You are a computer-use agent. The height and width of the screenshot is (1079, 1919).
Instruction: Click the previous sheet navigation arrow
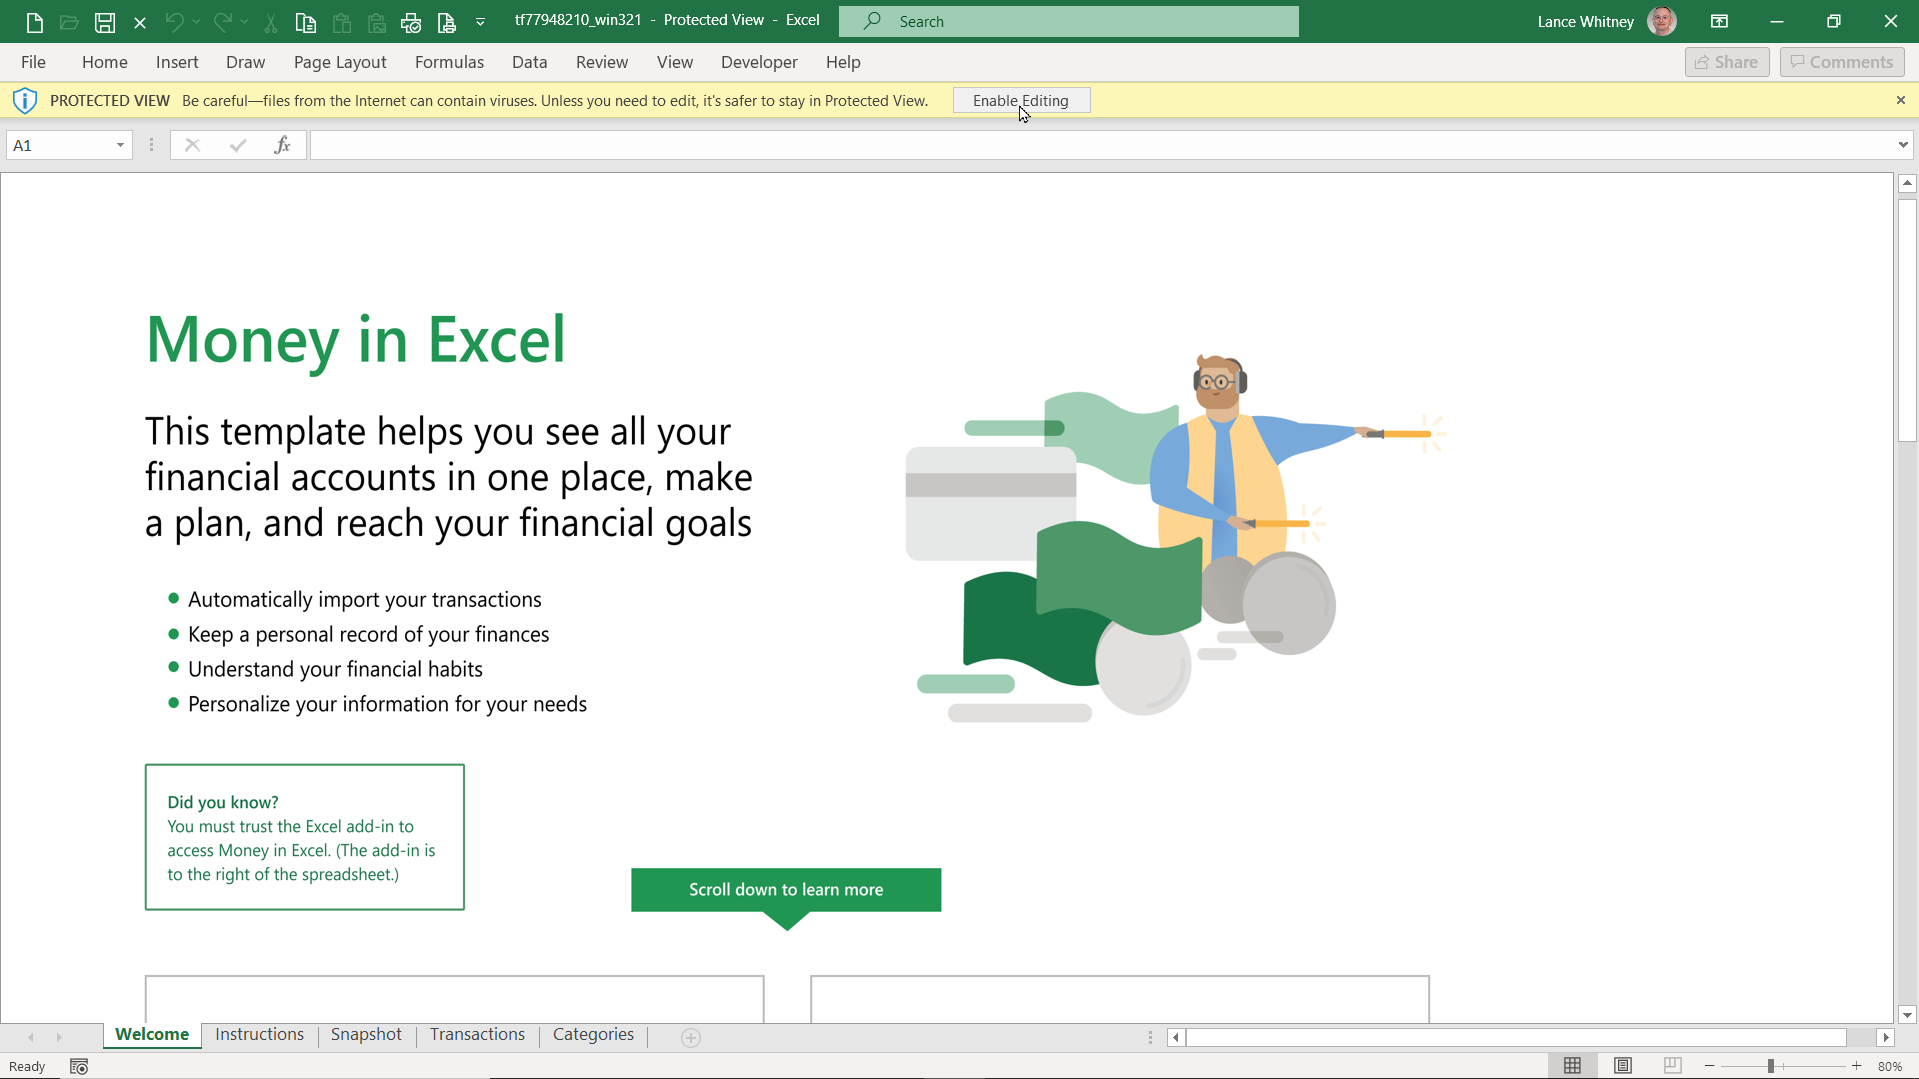31,1038
